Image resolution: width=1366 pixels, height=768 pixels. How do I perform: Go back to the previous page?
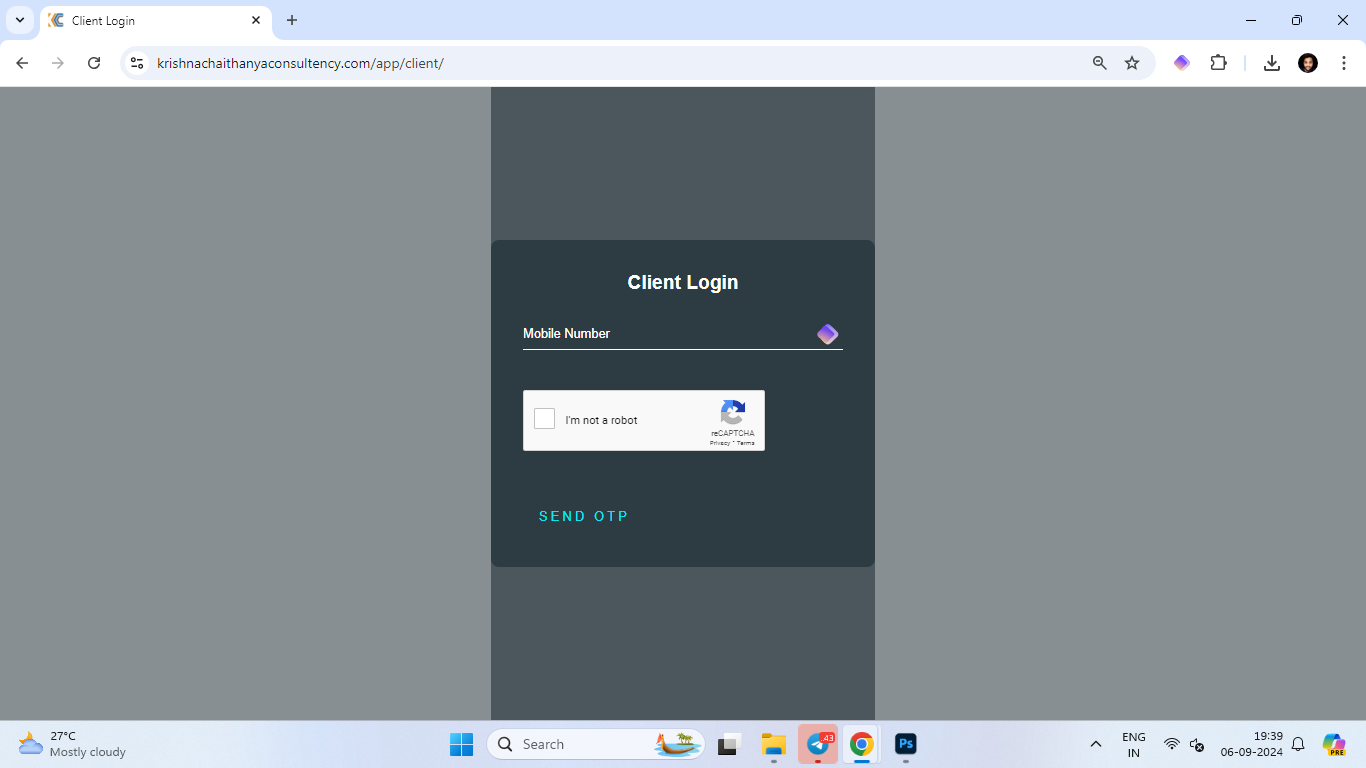point(22,63)
